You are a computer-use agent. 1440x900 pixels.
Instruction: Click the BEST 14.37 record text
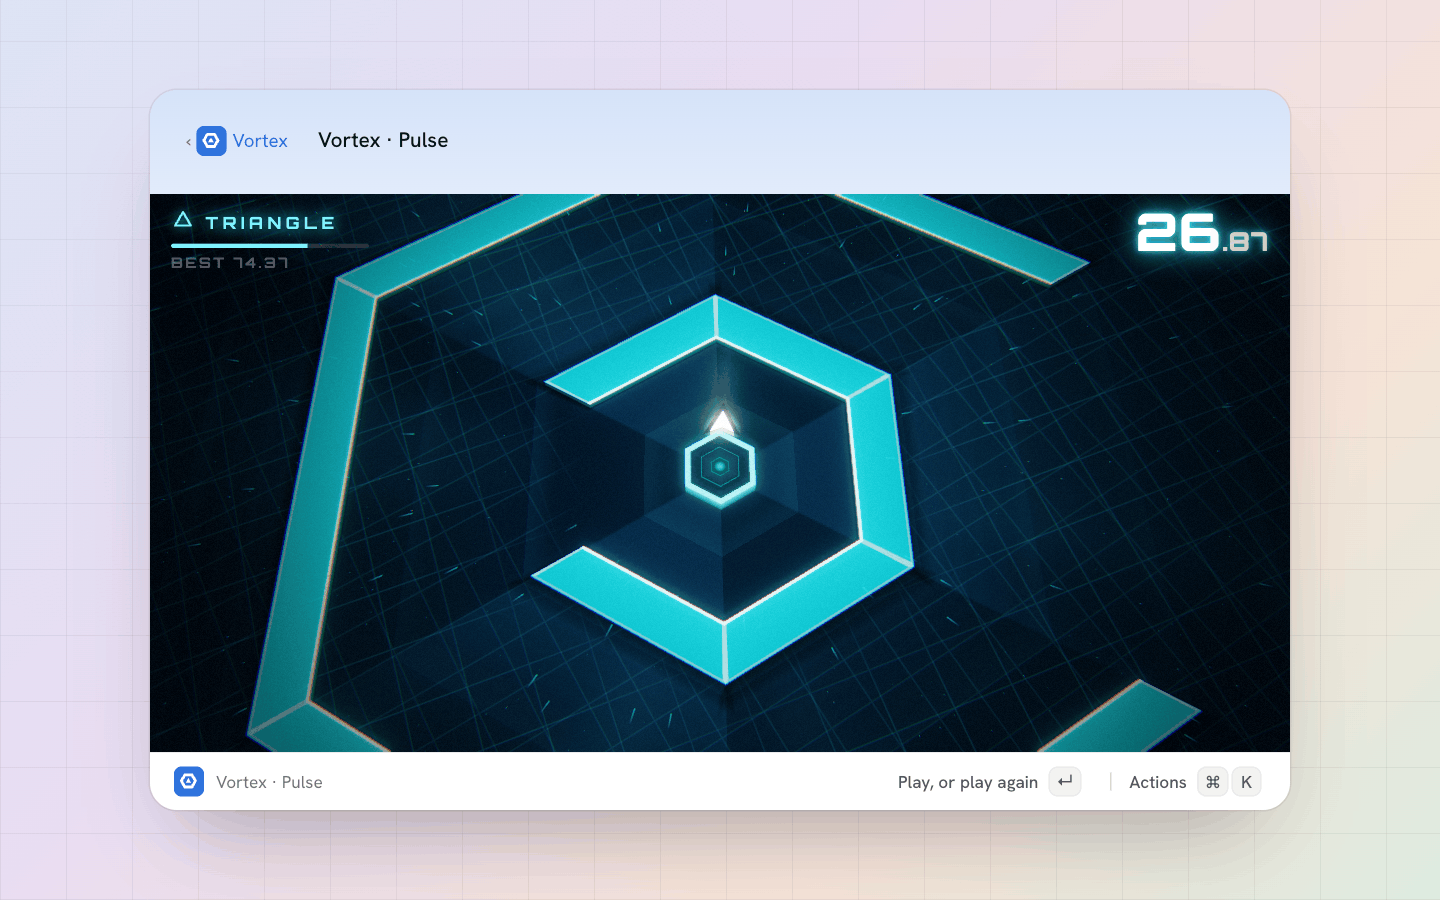230,263
